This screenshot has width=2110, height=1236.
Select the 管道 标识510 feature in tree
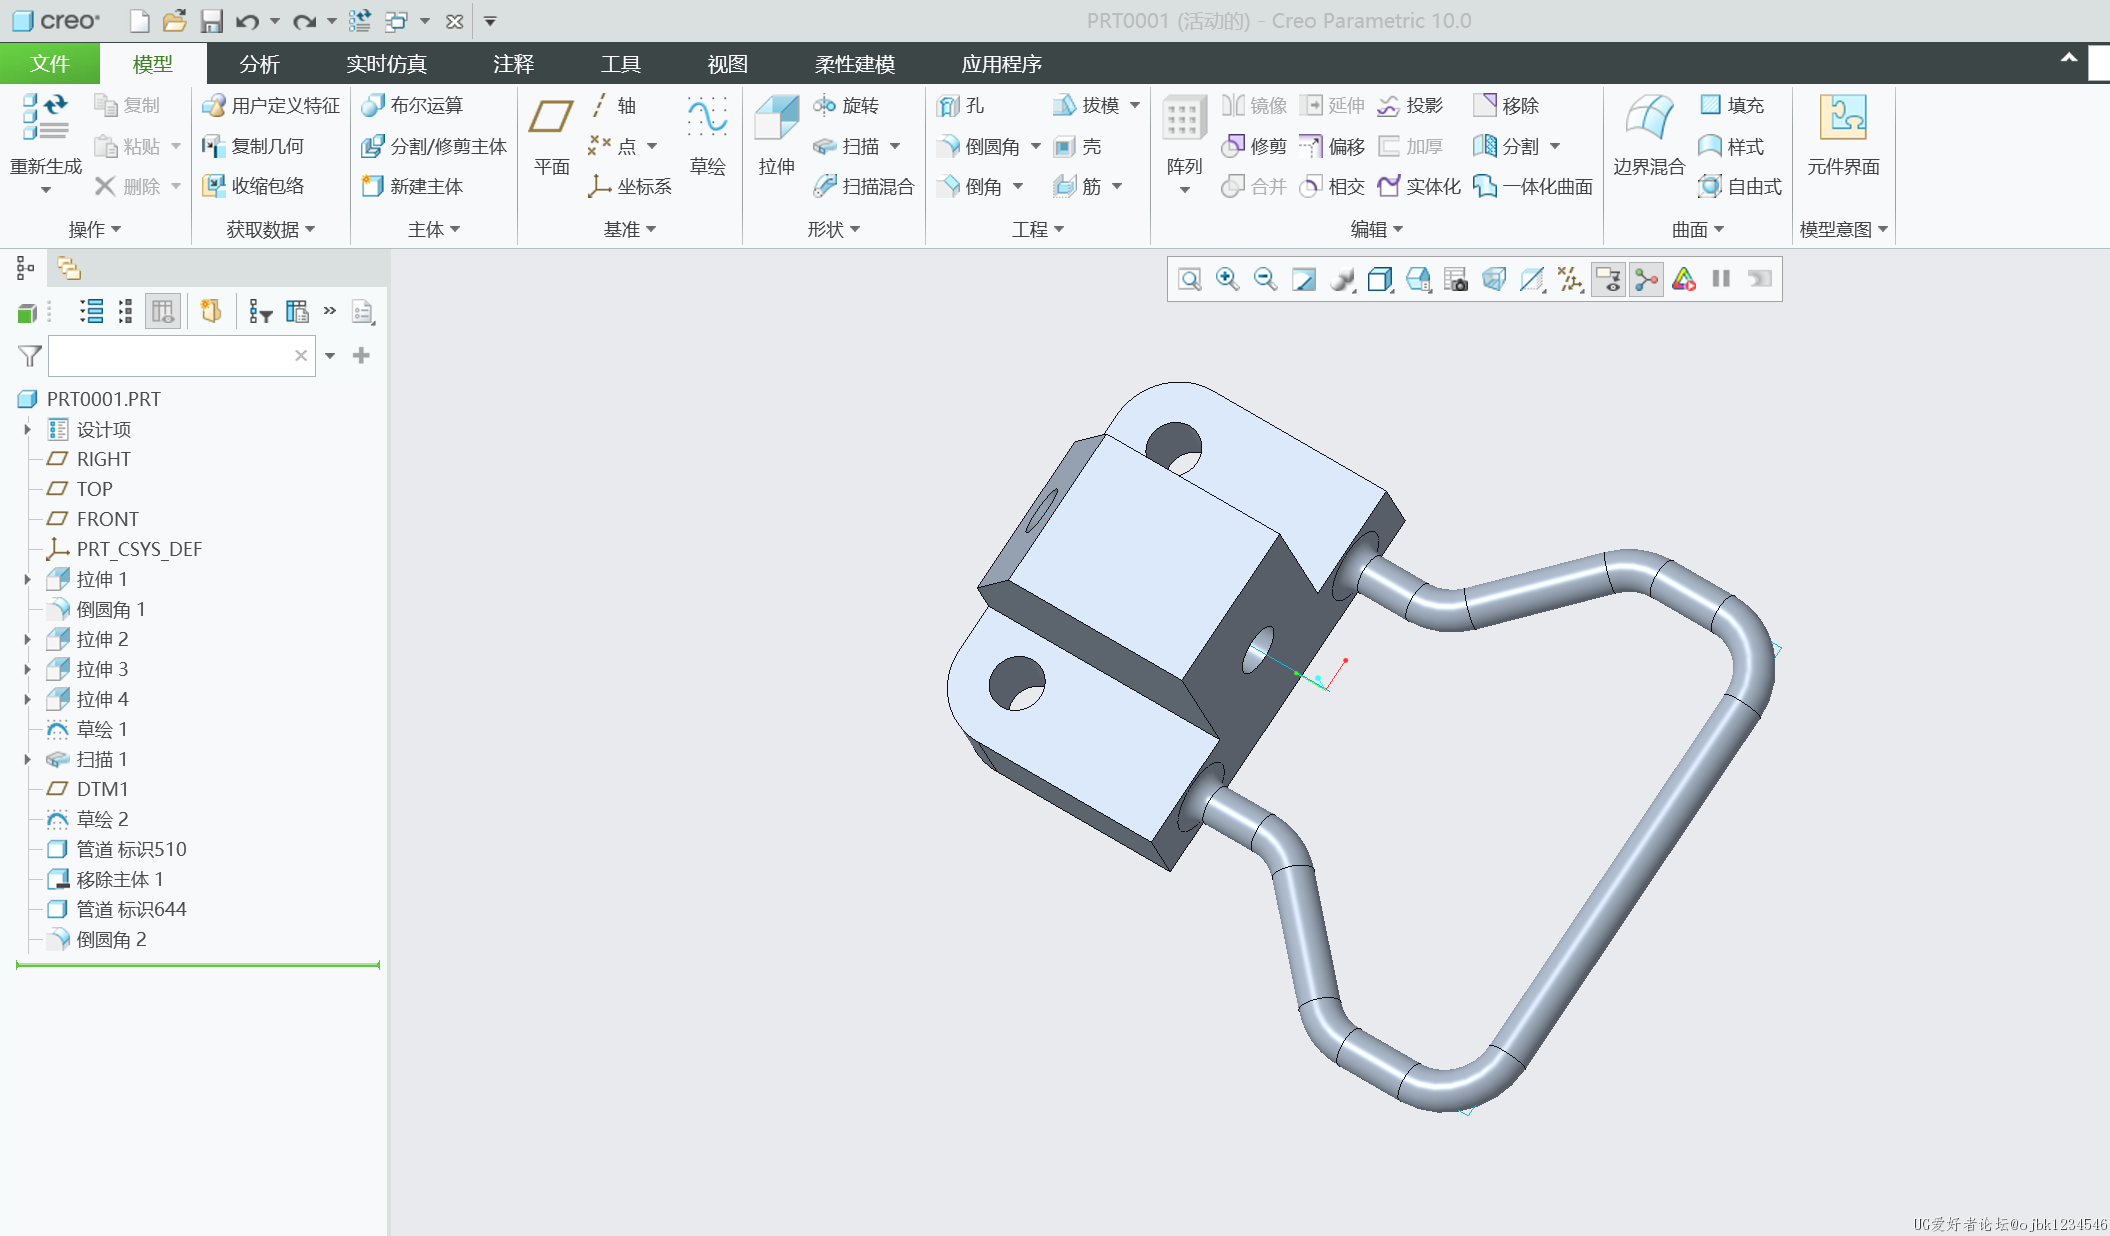pos(117,849)
